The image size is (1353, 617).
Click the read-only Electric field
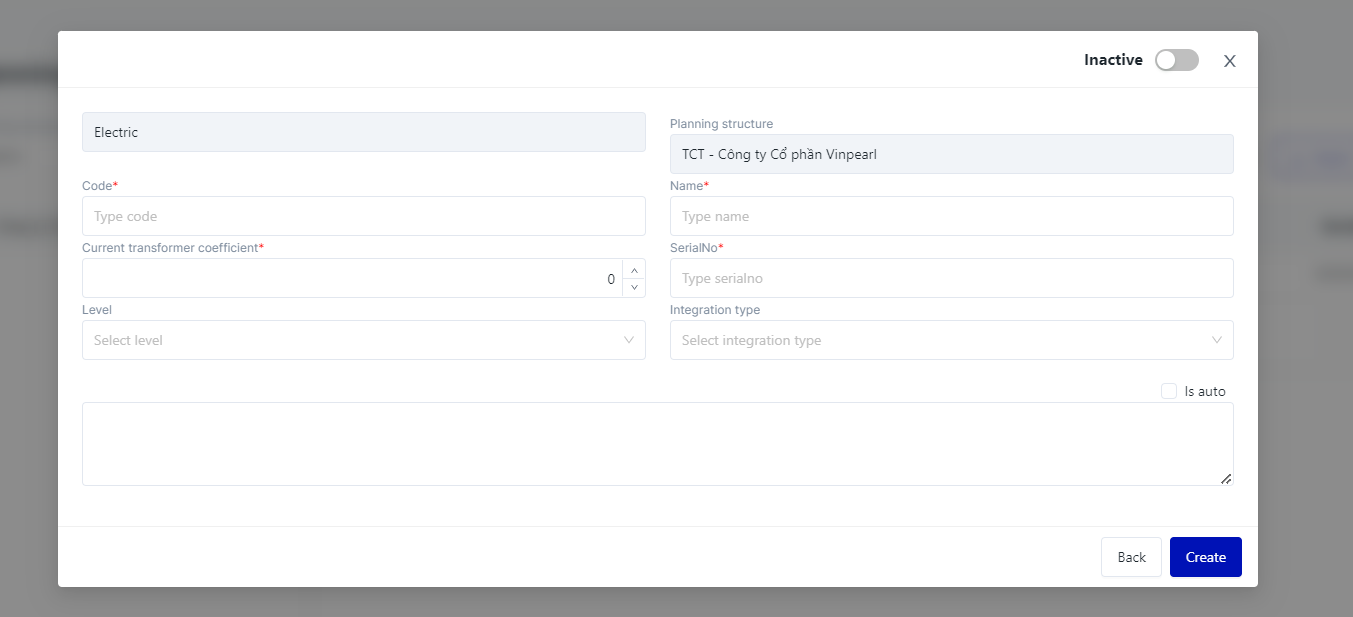tap(363, 132)
